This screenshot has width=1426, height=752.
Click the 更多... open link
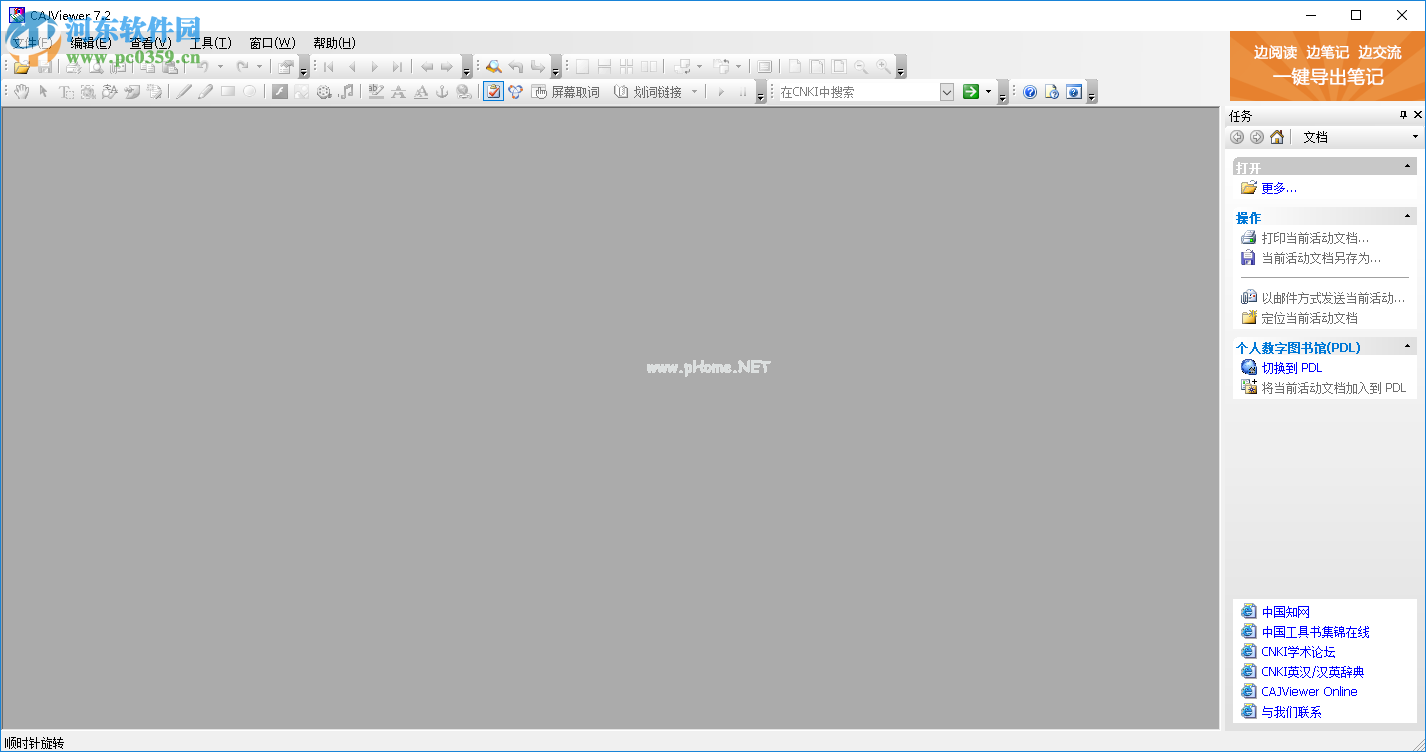(1279, 188)
